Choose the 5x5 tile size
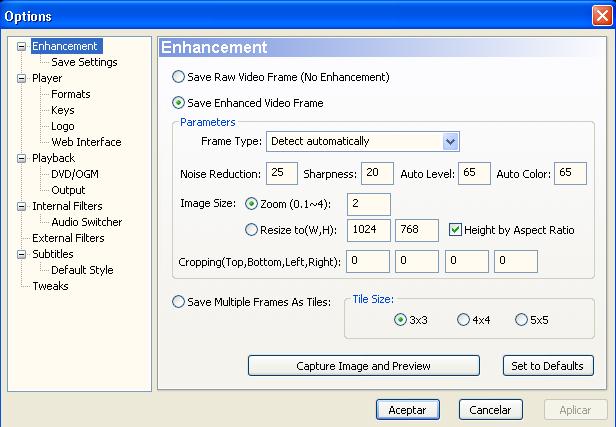Screen dimensions: 616x427 (521, 320)
